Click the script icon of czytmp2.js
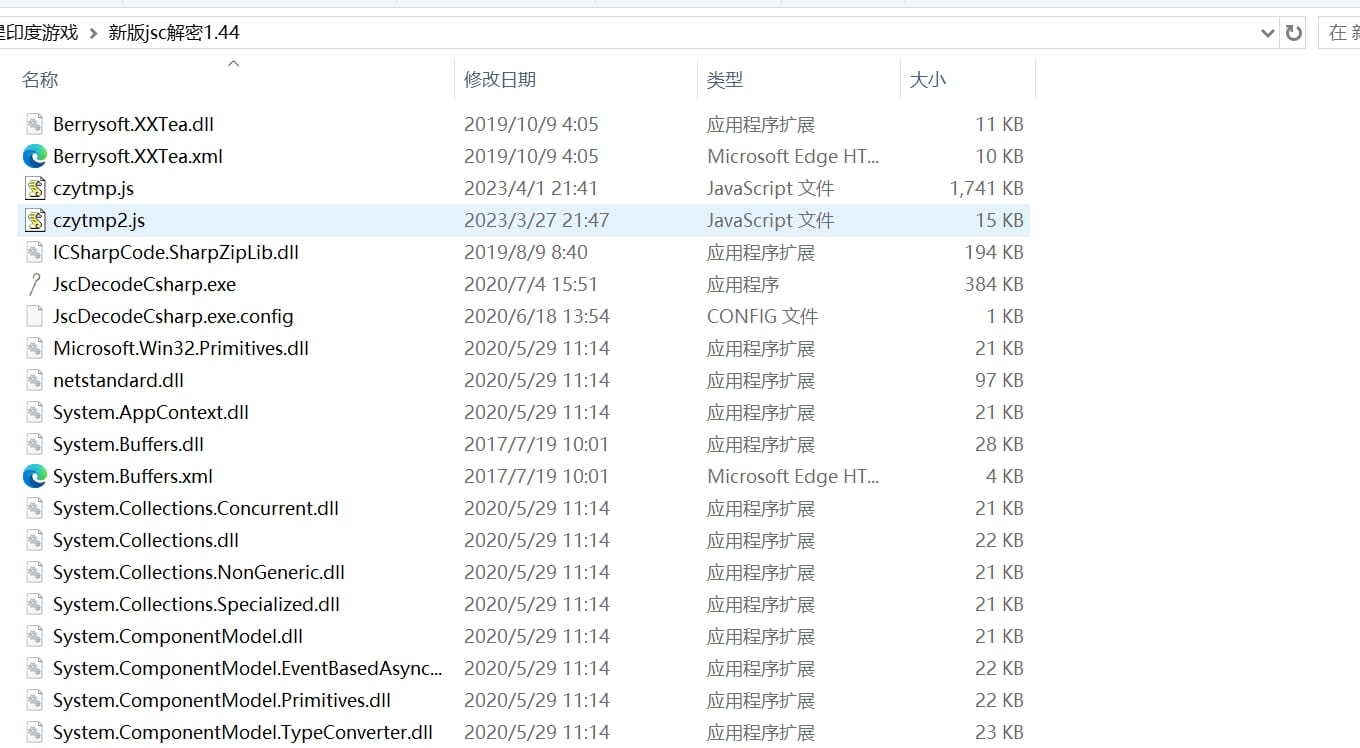This screenshot has height=748, width=1360. pyautogui.click(x=35, y=220)
